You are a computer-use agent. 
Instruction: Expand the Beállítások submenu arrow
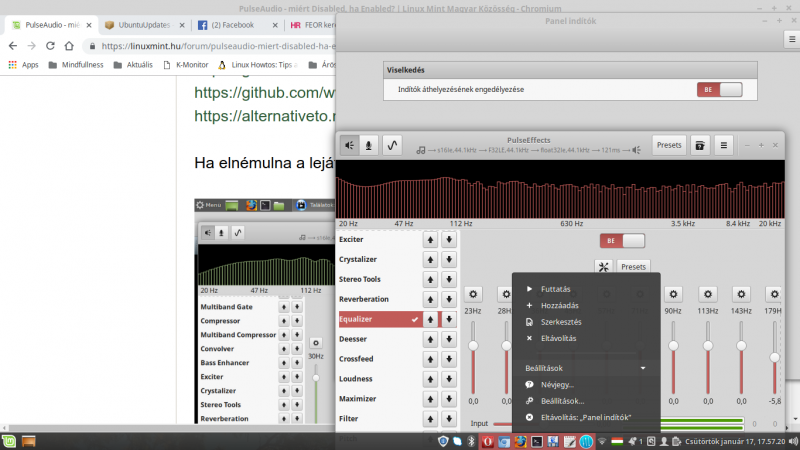[643, 368]
